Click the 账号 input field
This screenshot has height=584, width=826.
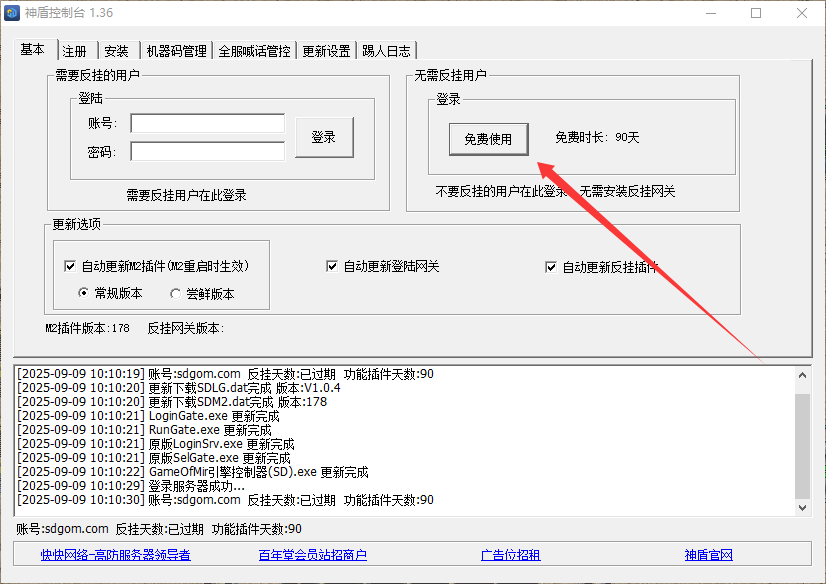tap(207, 123)
